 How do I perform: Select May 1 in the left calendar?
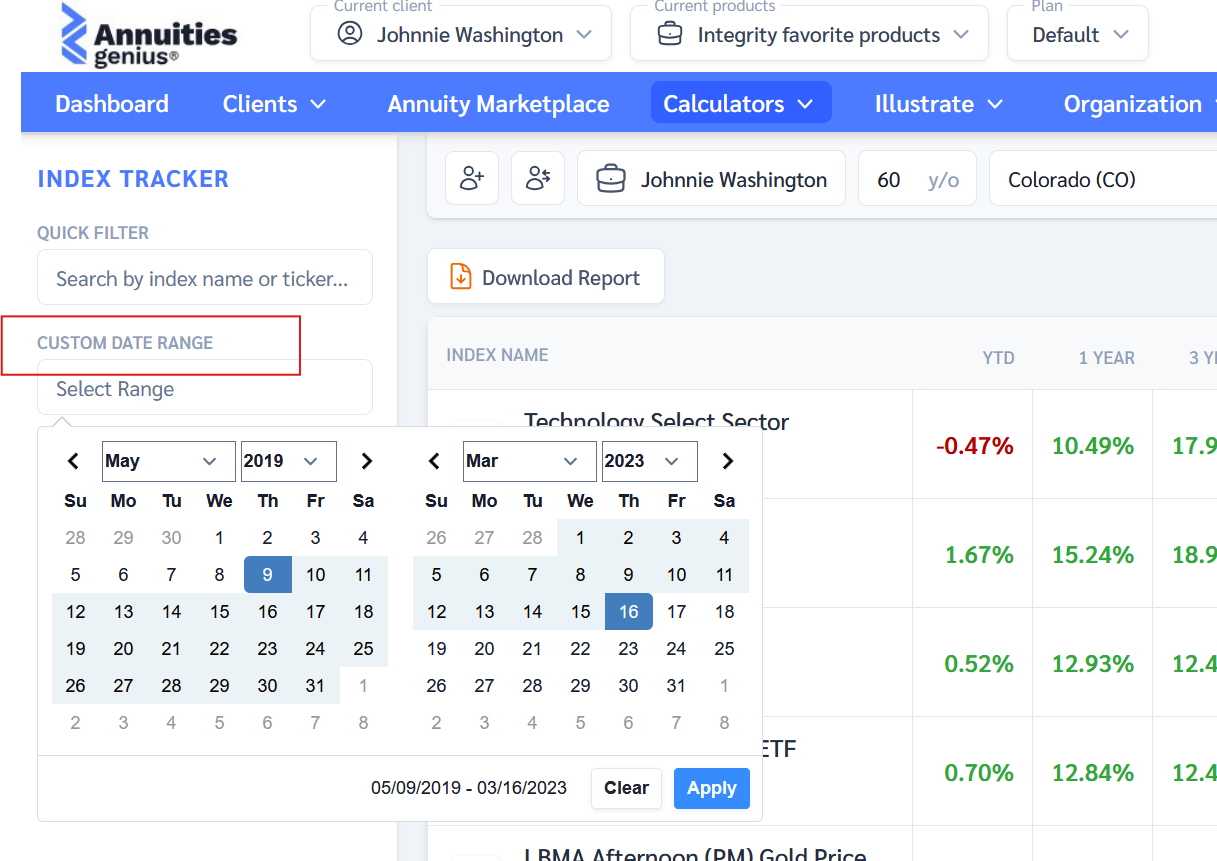tap(220, 538)
